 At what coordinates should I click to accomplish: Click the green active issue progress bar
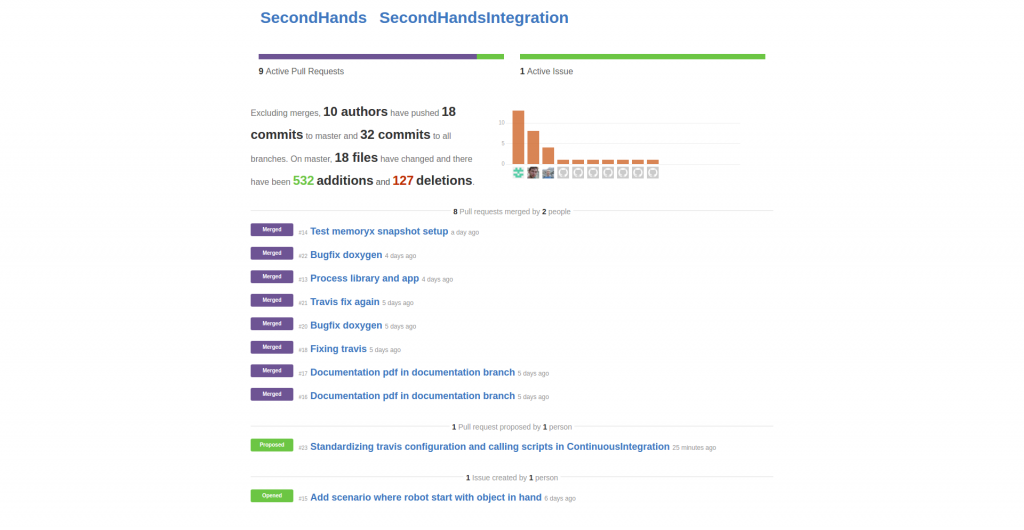pos(642,57)
